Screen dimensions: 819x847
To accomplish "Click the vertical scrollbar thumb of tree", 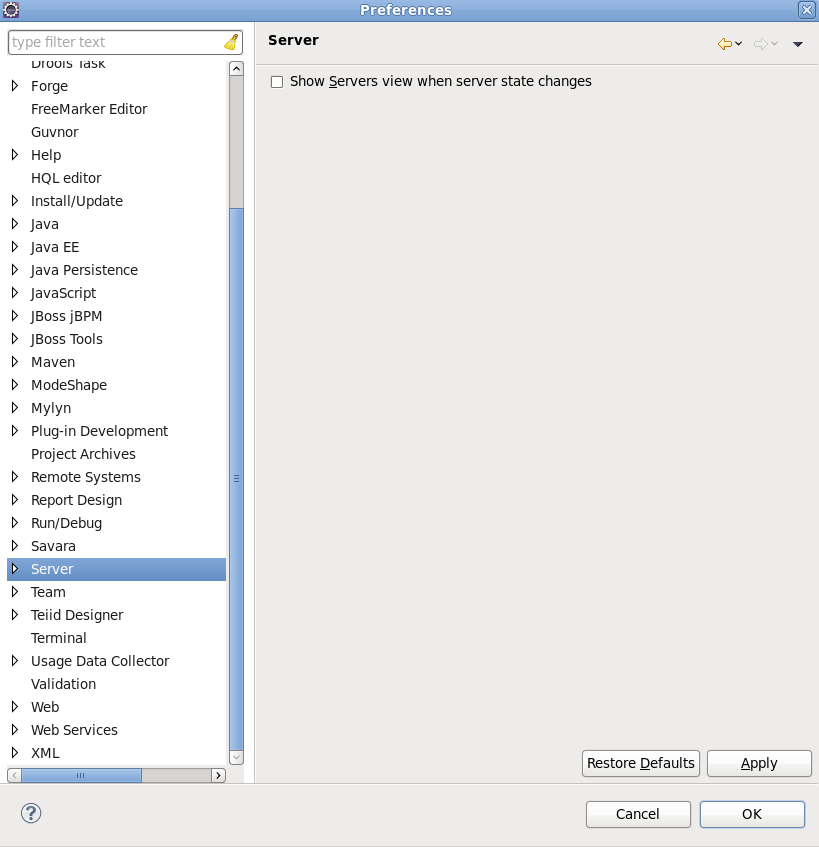I will click(236, 479).
